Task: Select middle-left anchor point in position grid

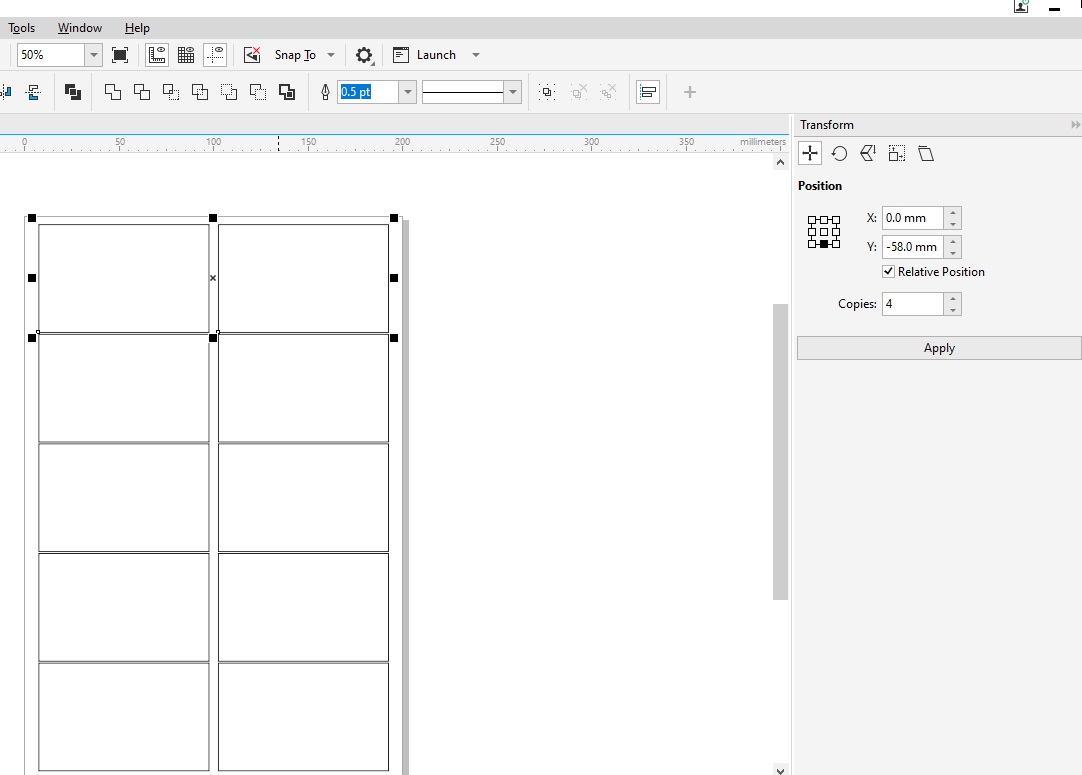Action: [812, 232]
